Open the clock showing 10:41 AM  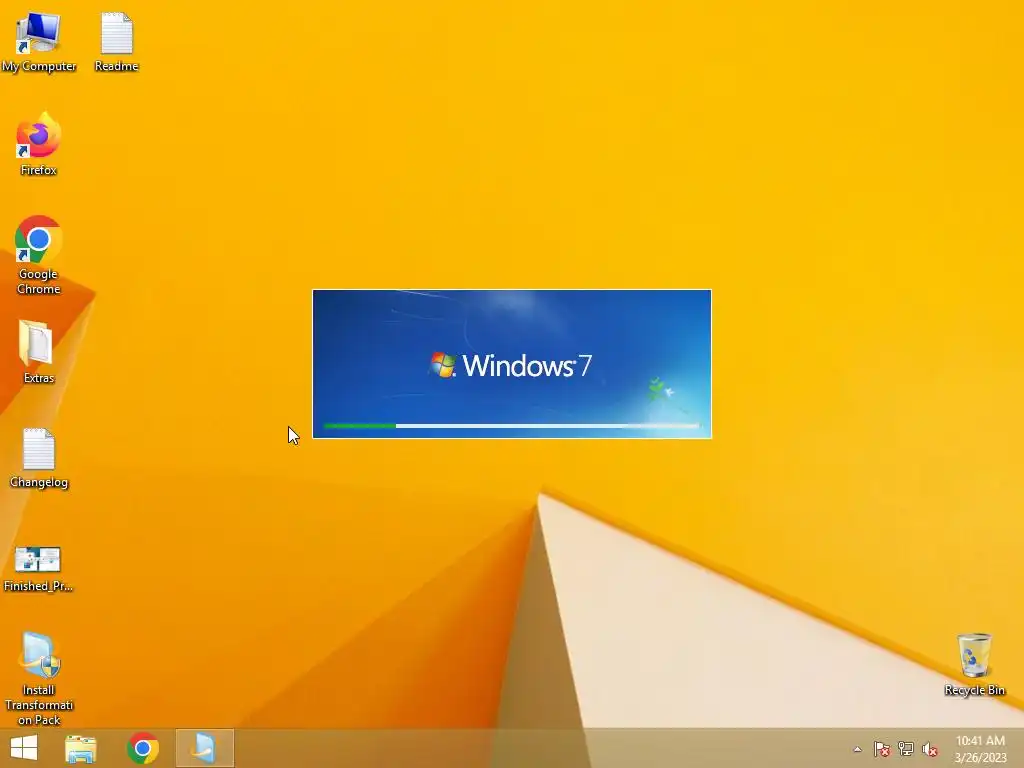coord(980,749)
